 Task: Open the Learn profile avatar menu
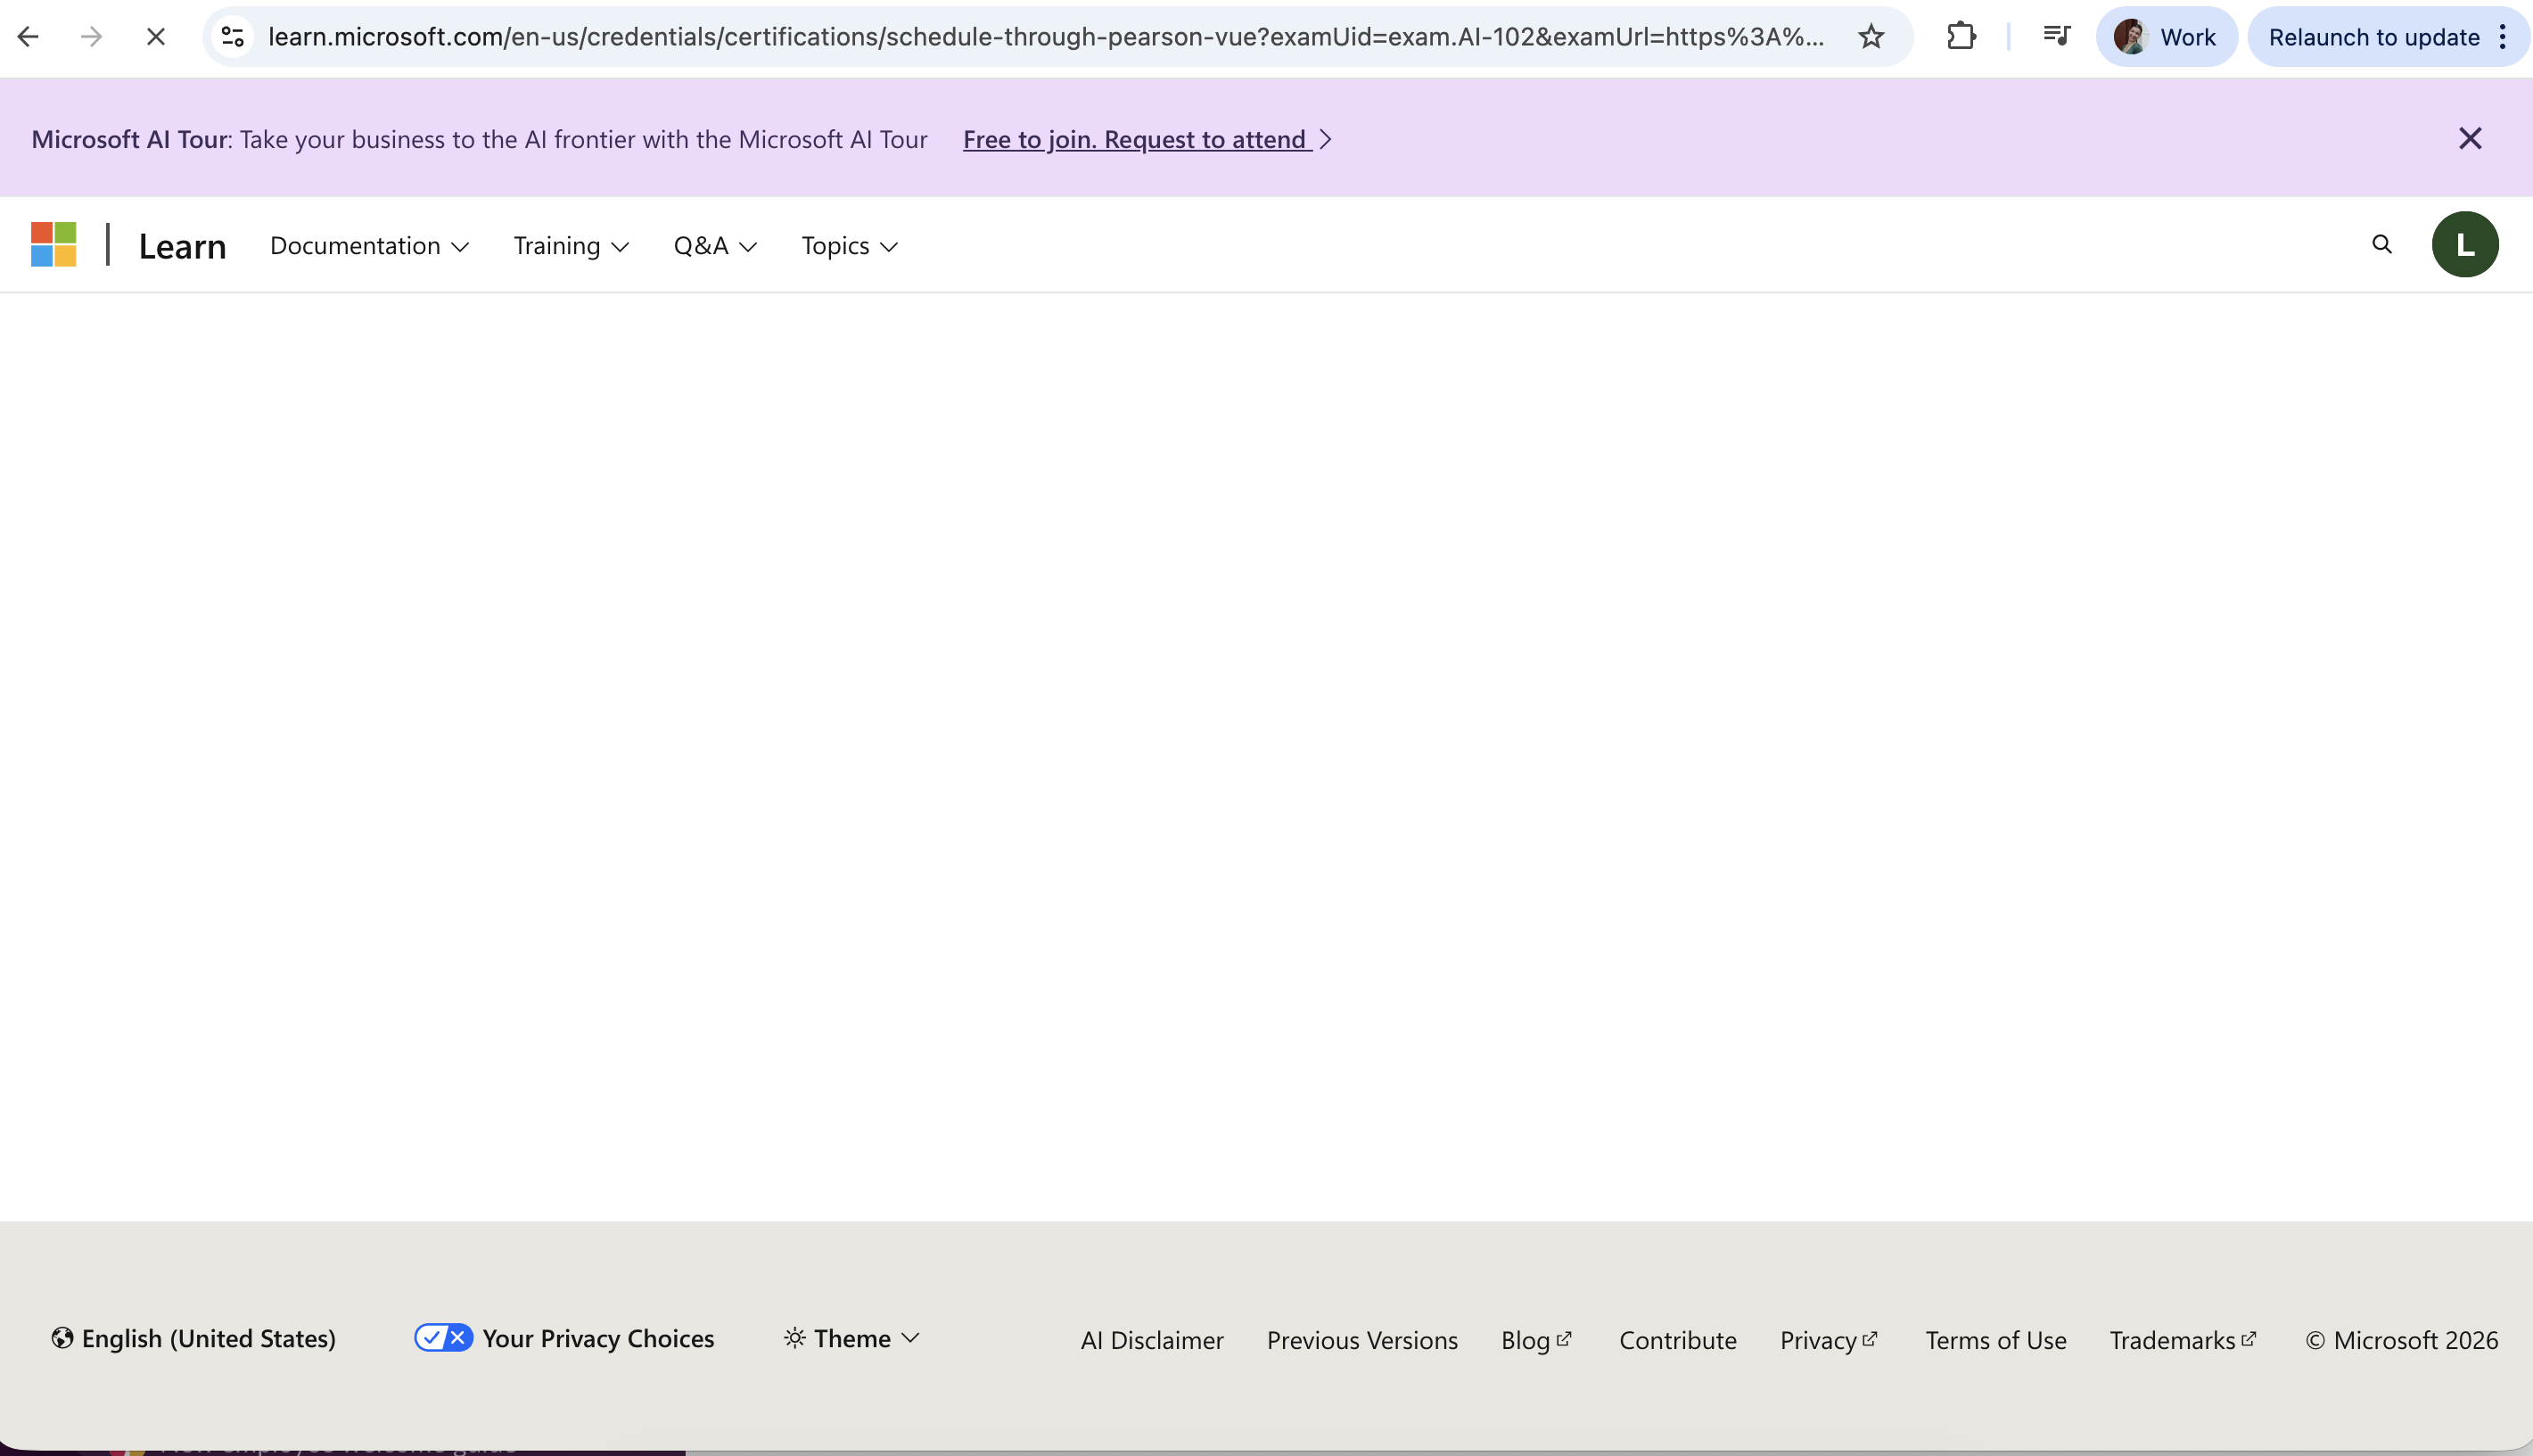pyautogui.click(x=2464, y=244)
